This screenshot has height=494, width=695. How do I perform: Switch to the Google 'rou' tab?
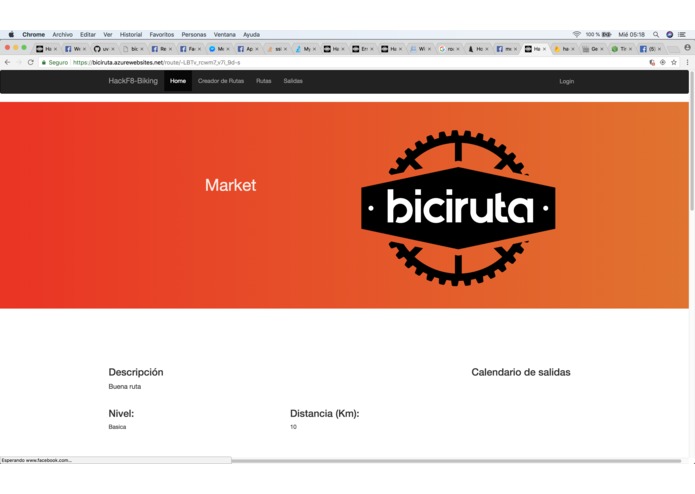pos(447,49)
